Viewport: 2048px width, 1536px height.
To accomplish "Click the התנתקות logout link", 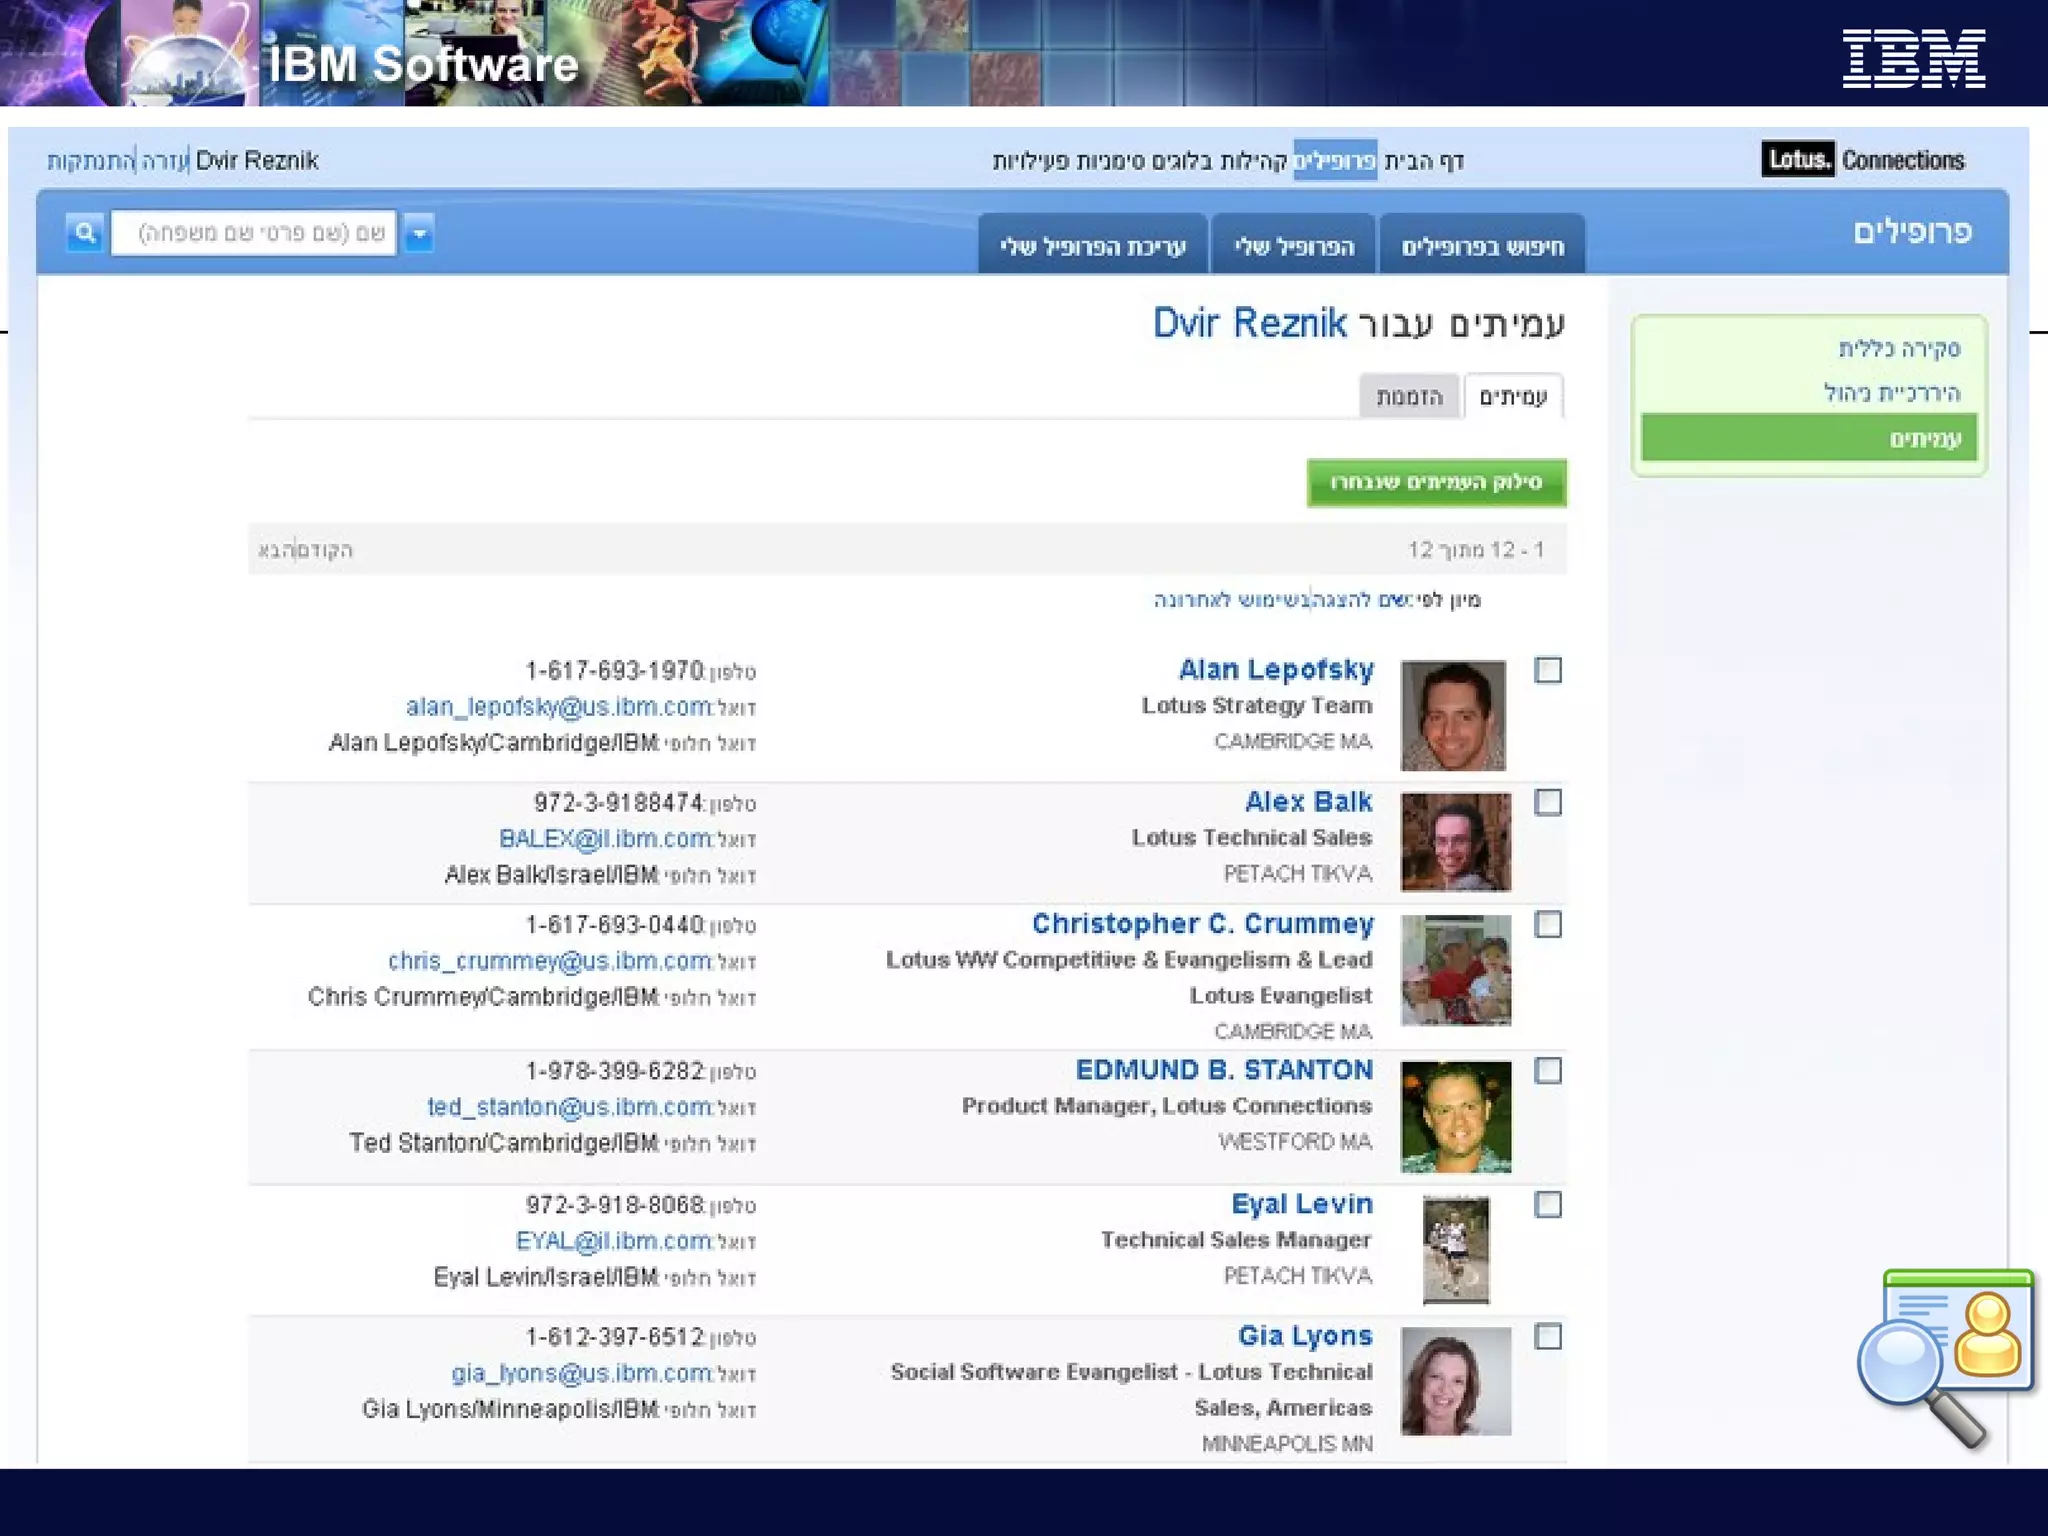I will click(x=90, y=161).
